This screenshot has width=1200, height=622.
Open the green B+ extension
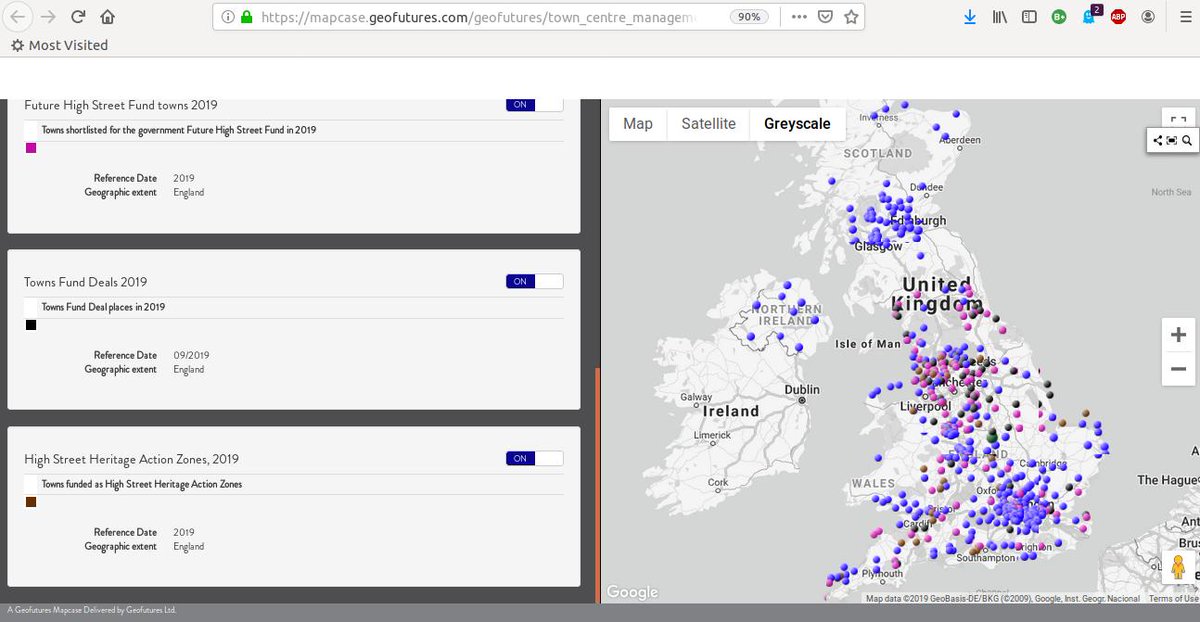[1059, 17]
